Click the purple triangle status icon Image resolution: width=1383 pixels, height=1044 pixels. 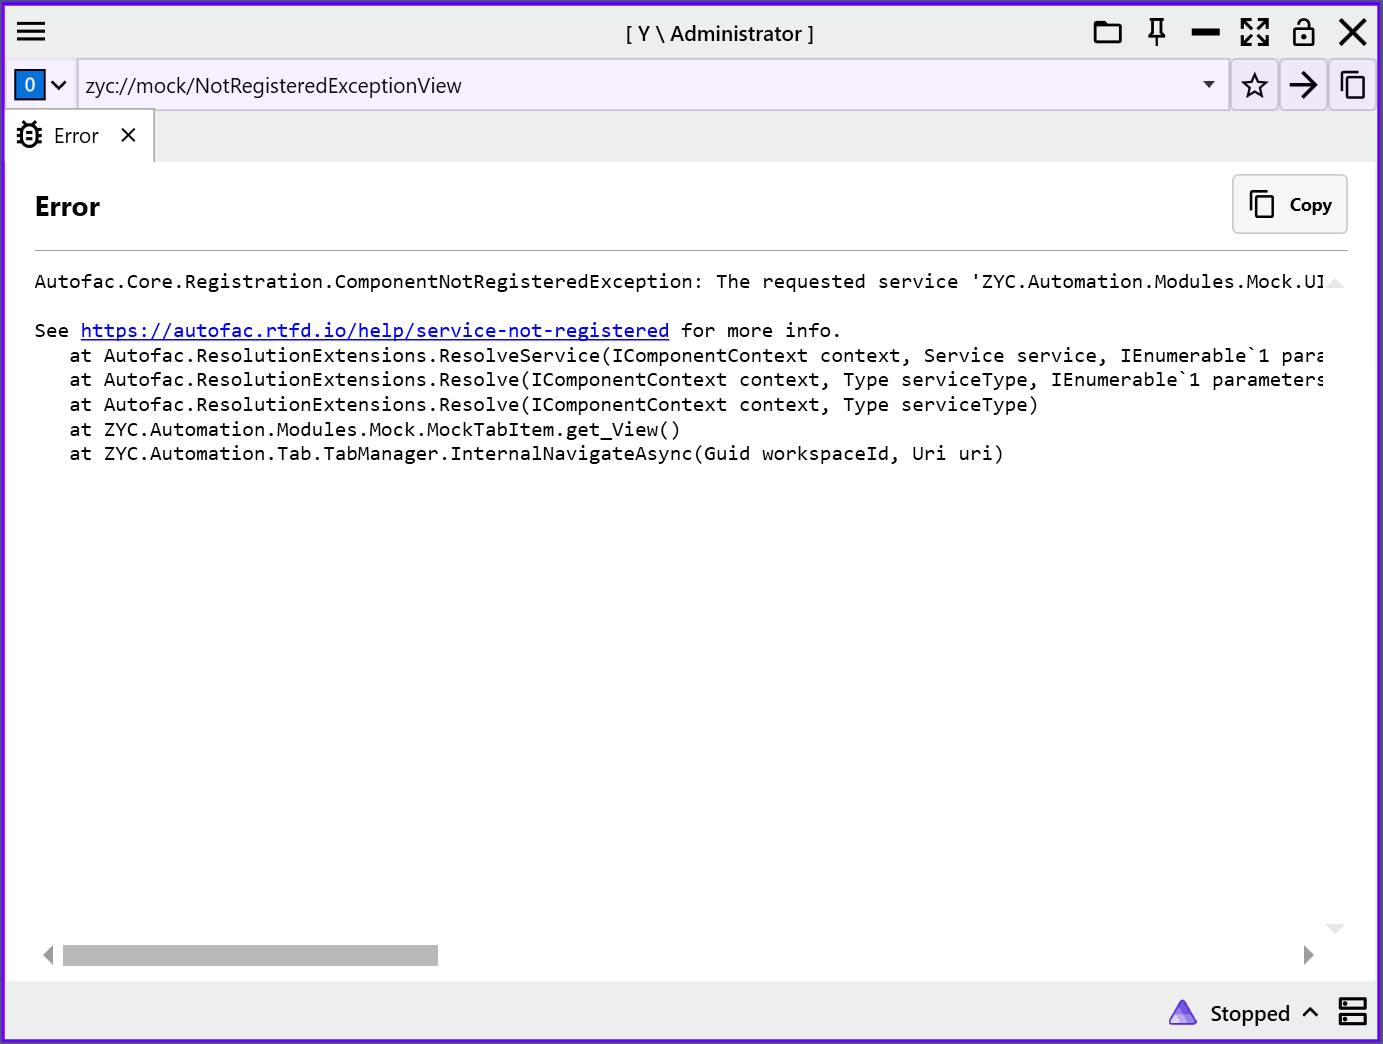coord(1182,1013)
